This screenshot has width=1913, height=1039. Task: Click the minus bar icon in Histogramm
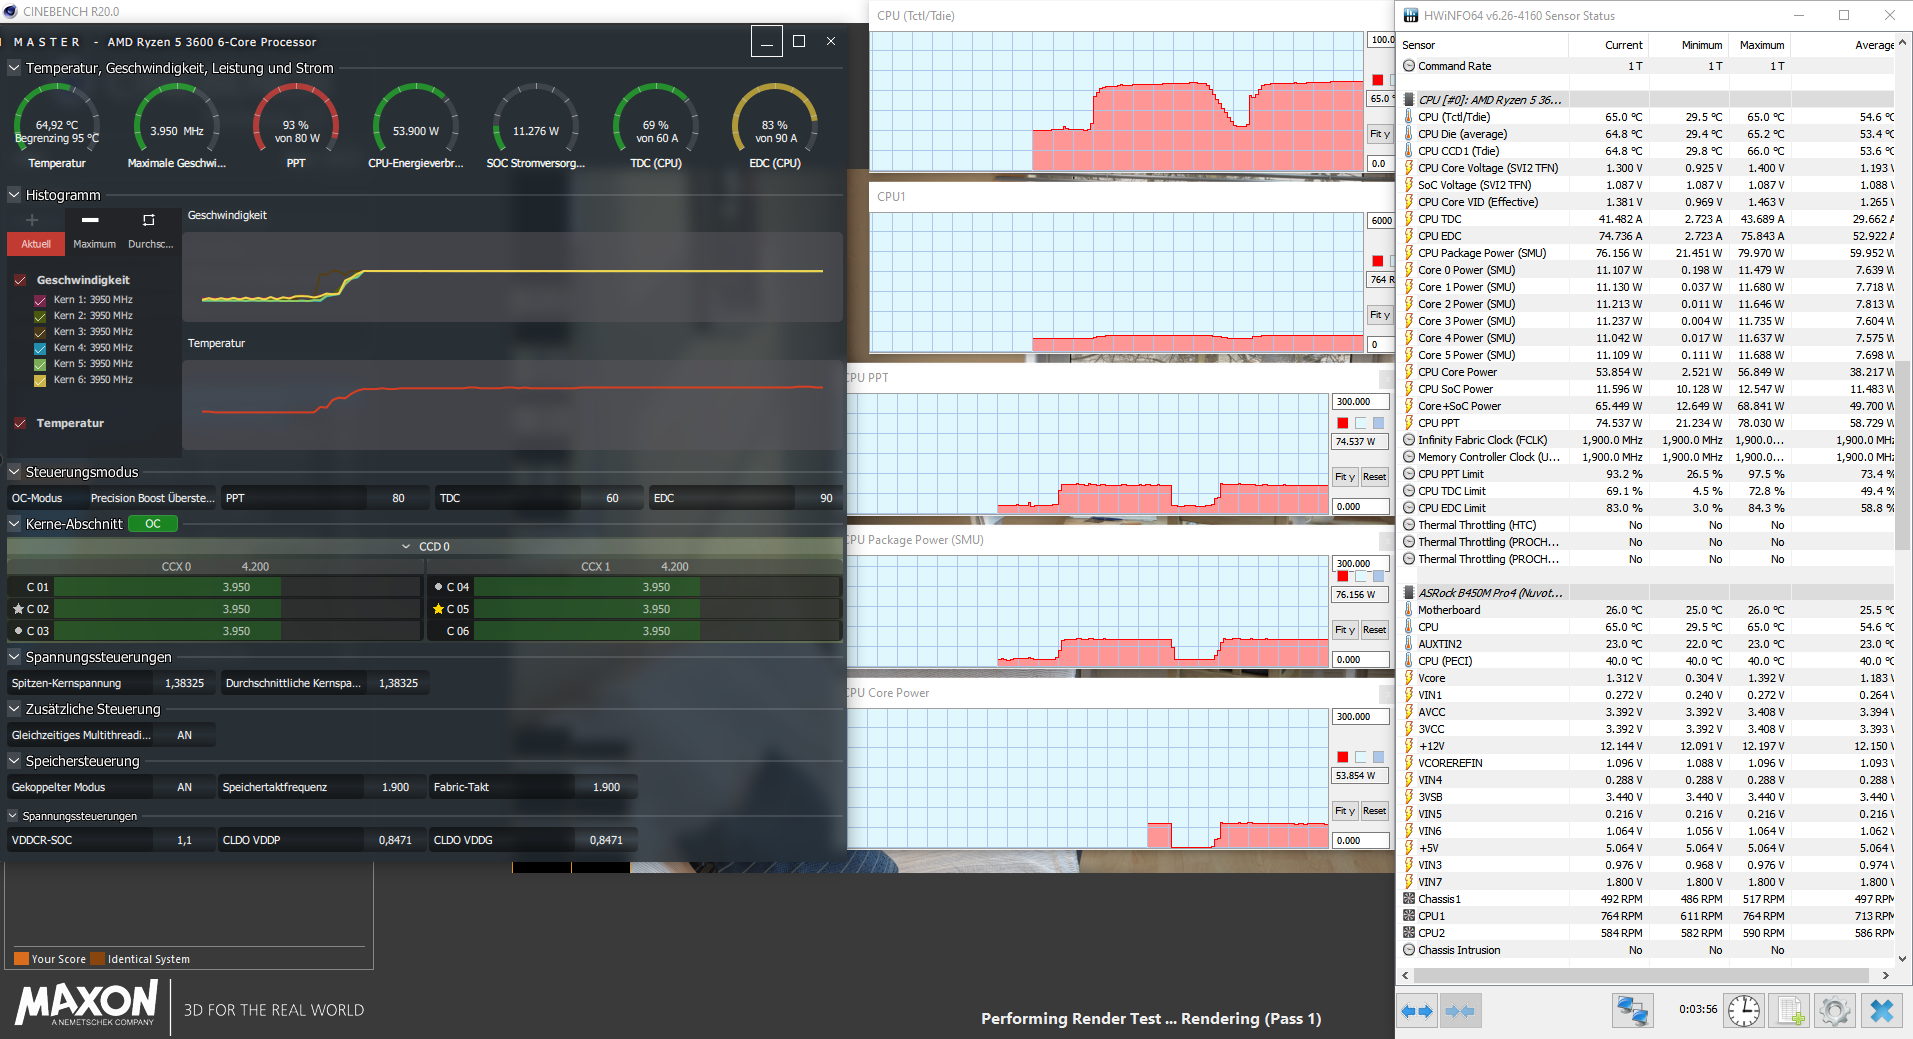(90, 219)
